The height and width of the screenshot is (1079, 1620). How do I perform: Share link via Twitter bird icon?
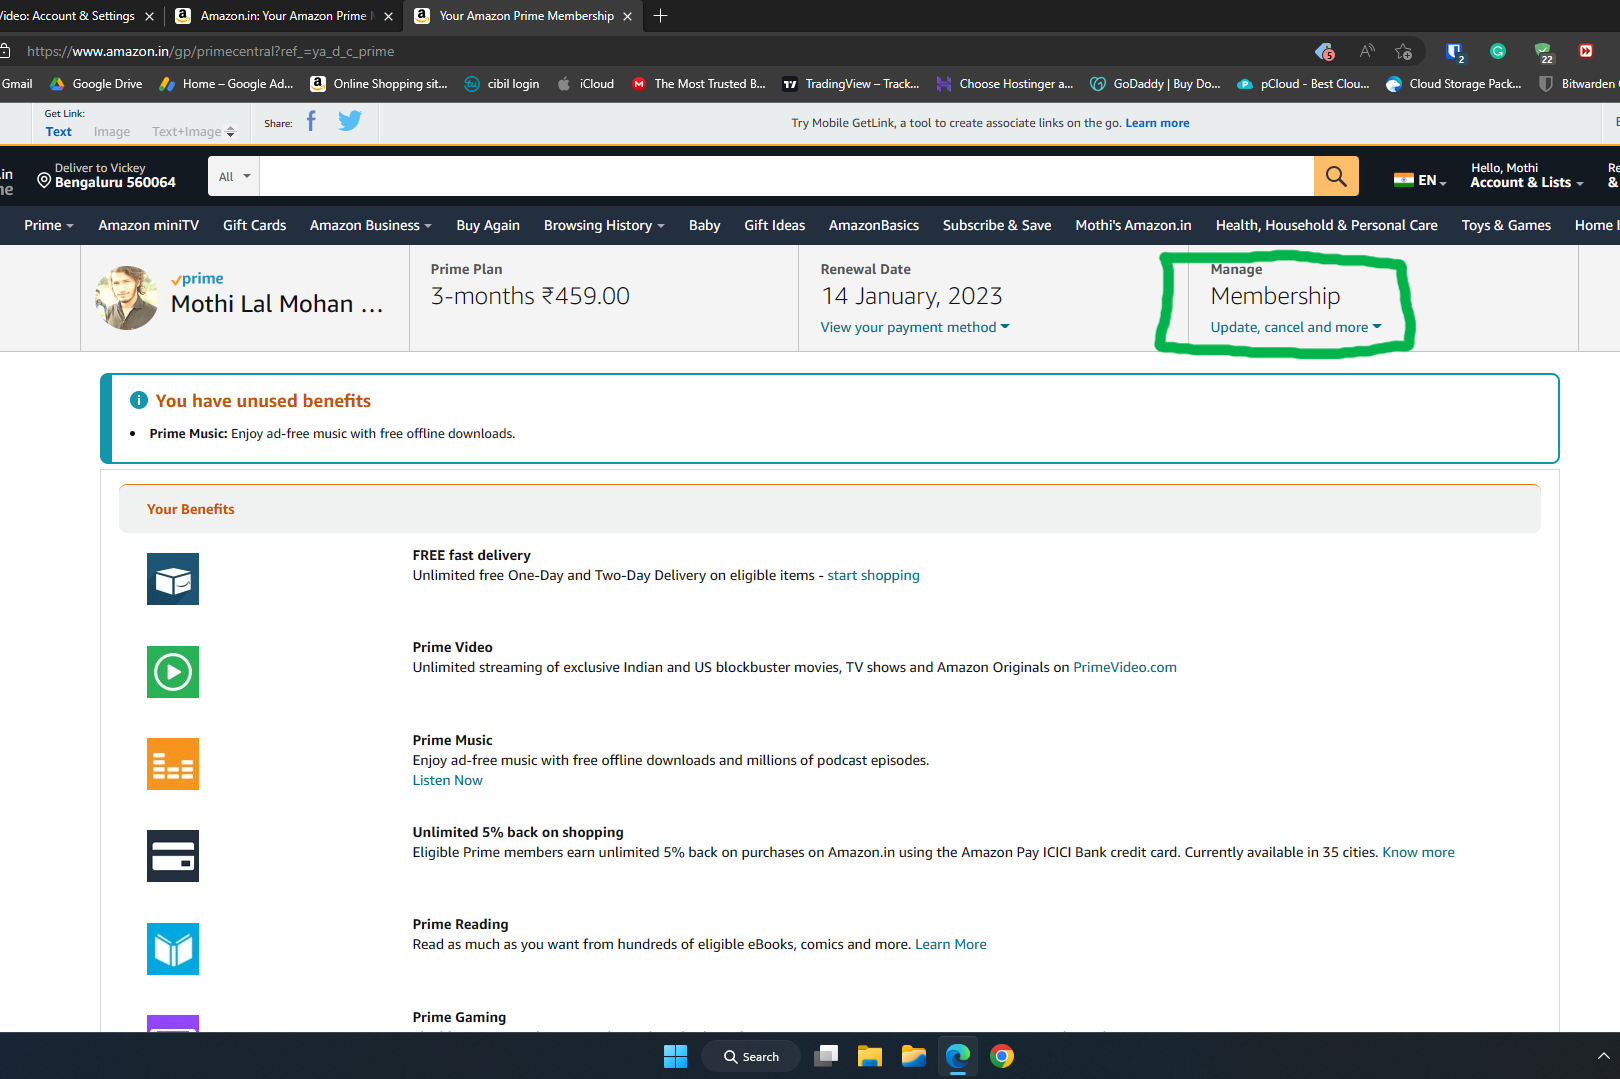click(350, 121)
